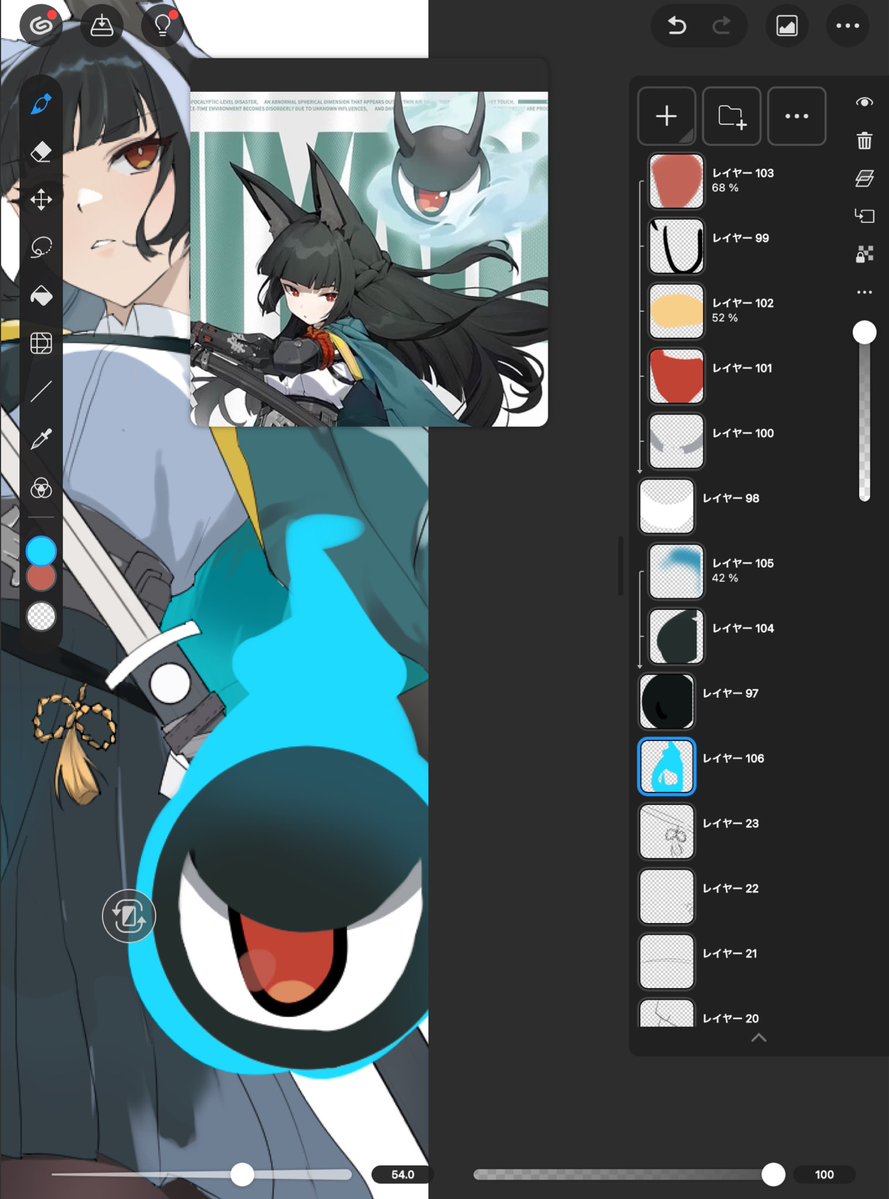Select the Eraser tool
889x1199 pixels.
[x=41, y=151]
